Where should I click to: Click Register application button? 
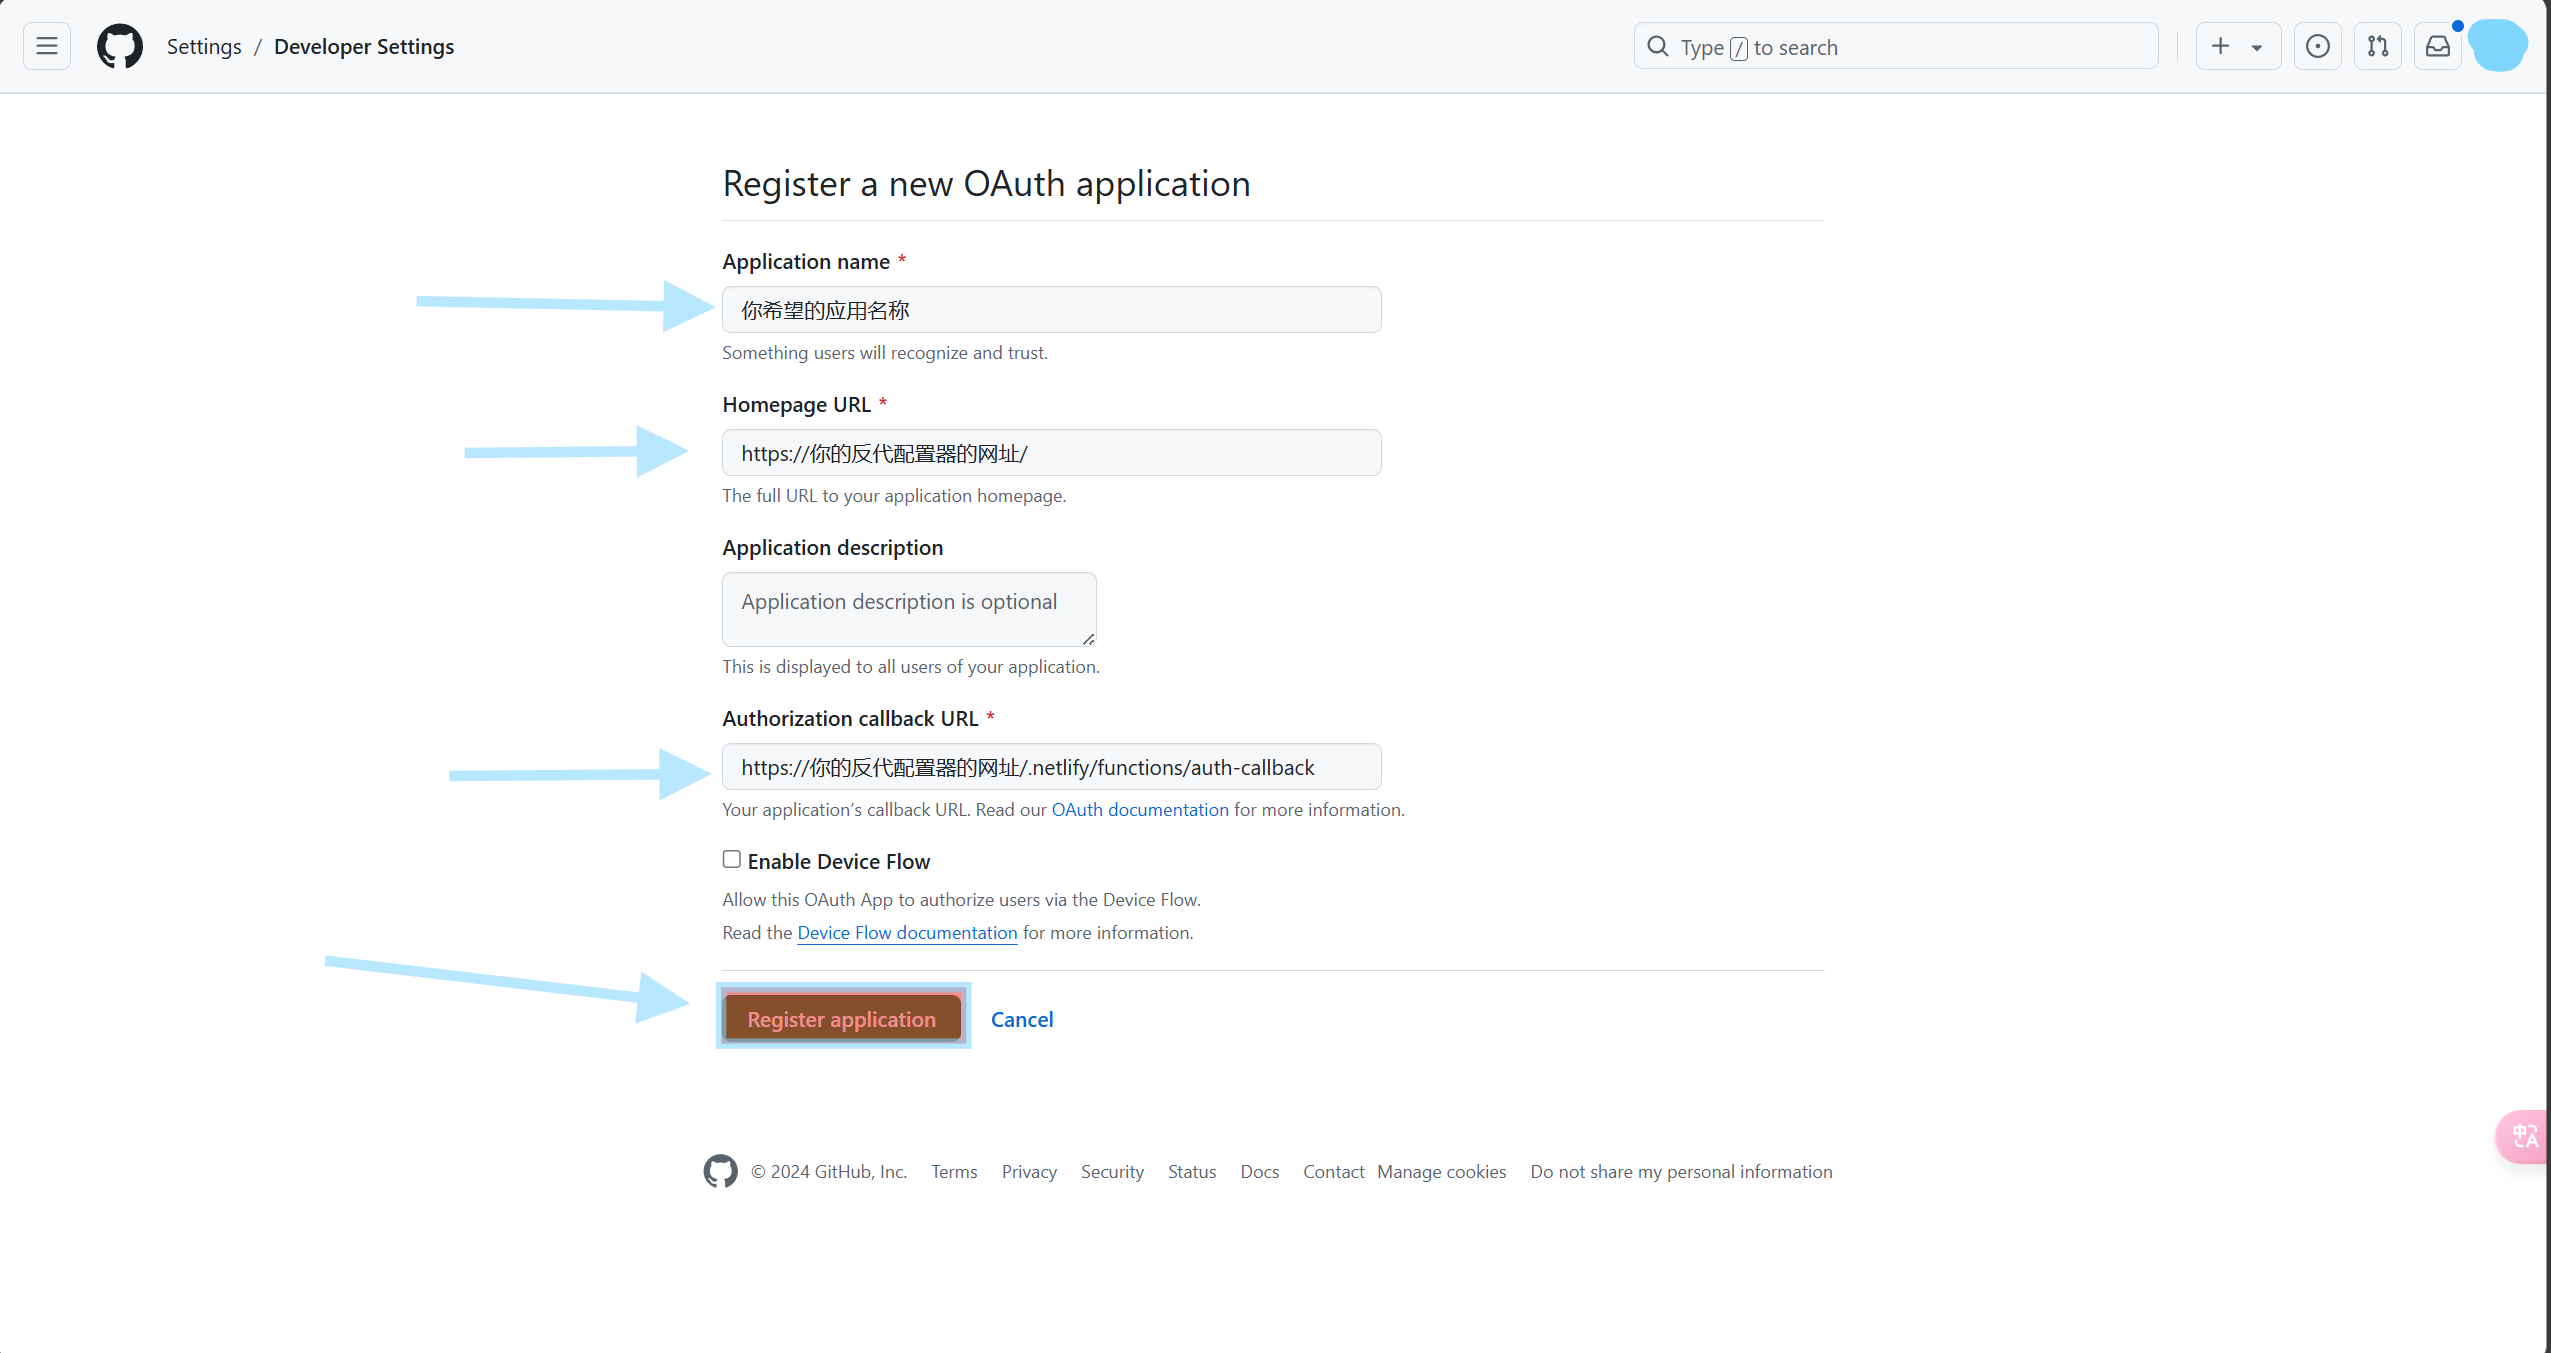[842, 1018]
